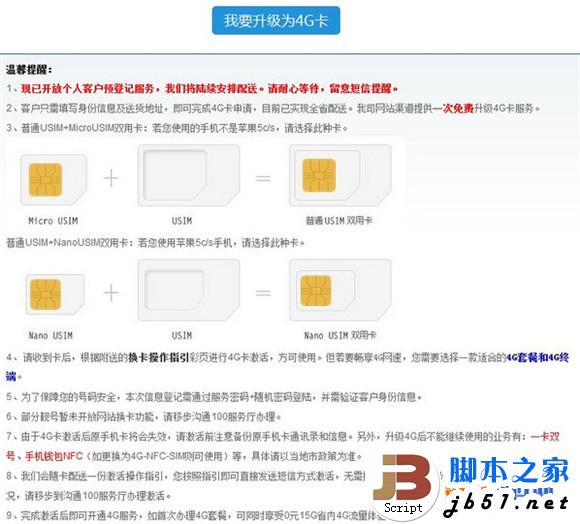Open the 4G套餐和4G终端 link

coord(537,358)
